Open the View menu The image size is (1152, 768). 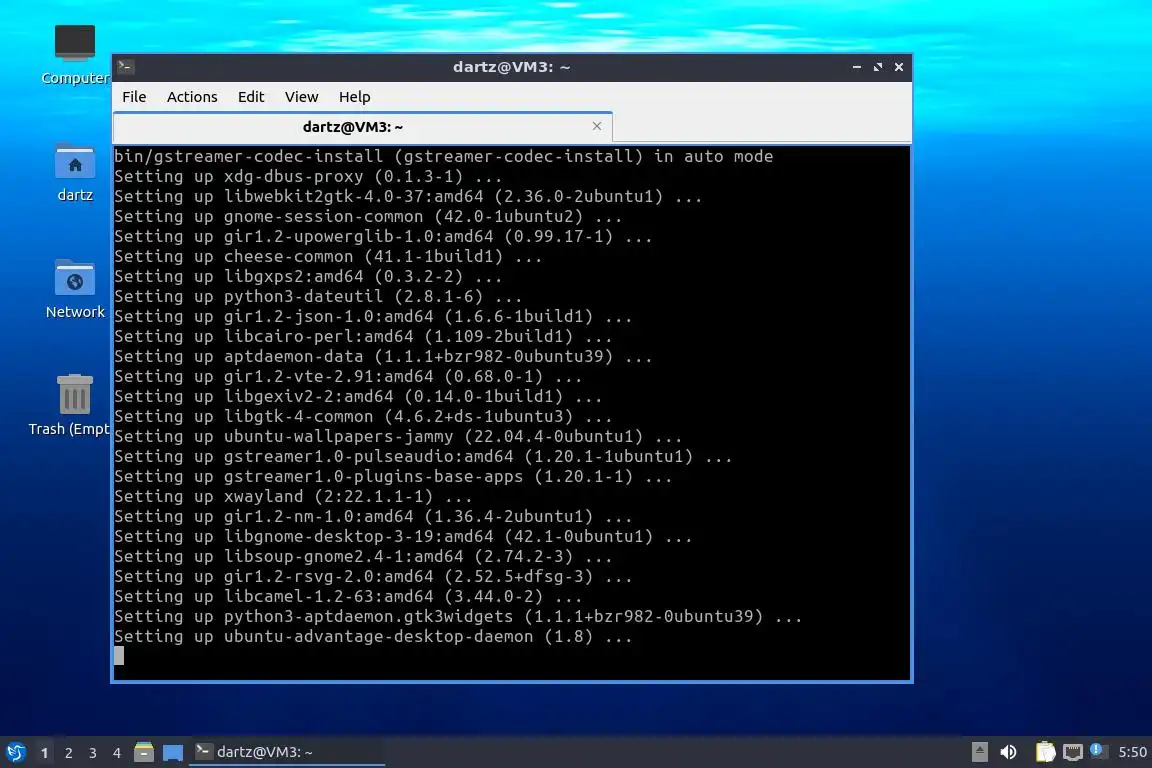pyautogui.click(x=301, y=97)
